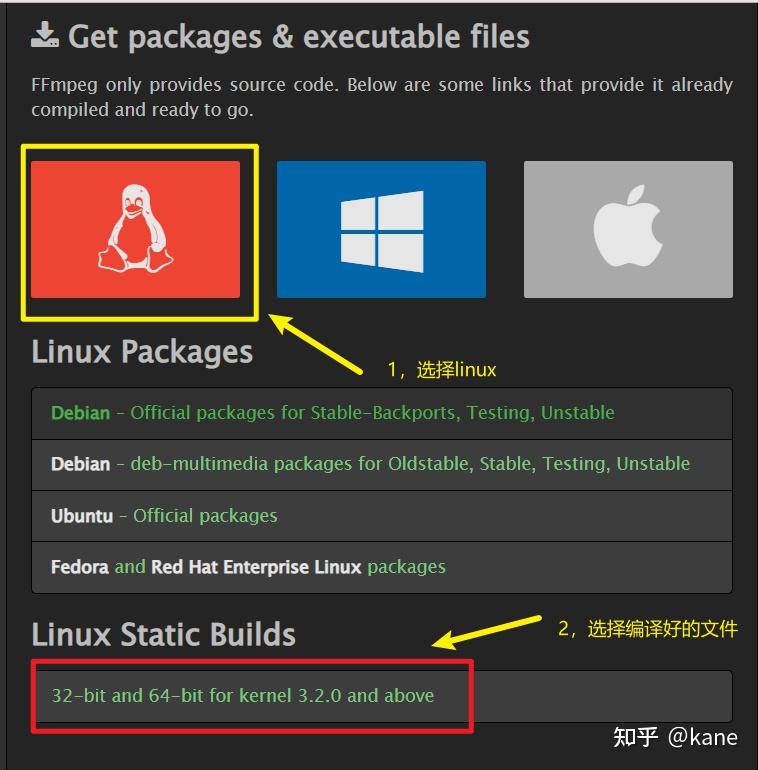
Task: Click the white Windows logo graphic
Action: pos(382,231)
